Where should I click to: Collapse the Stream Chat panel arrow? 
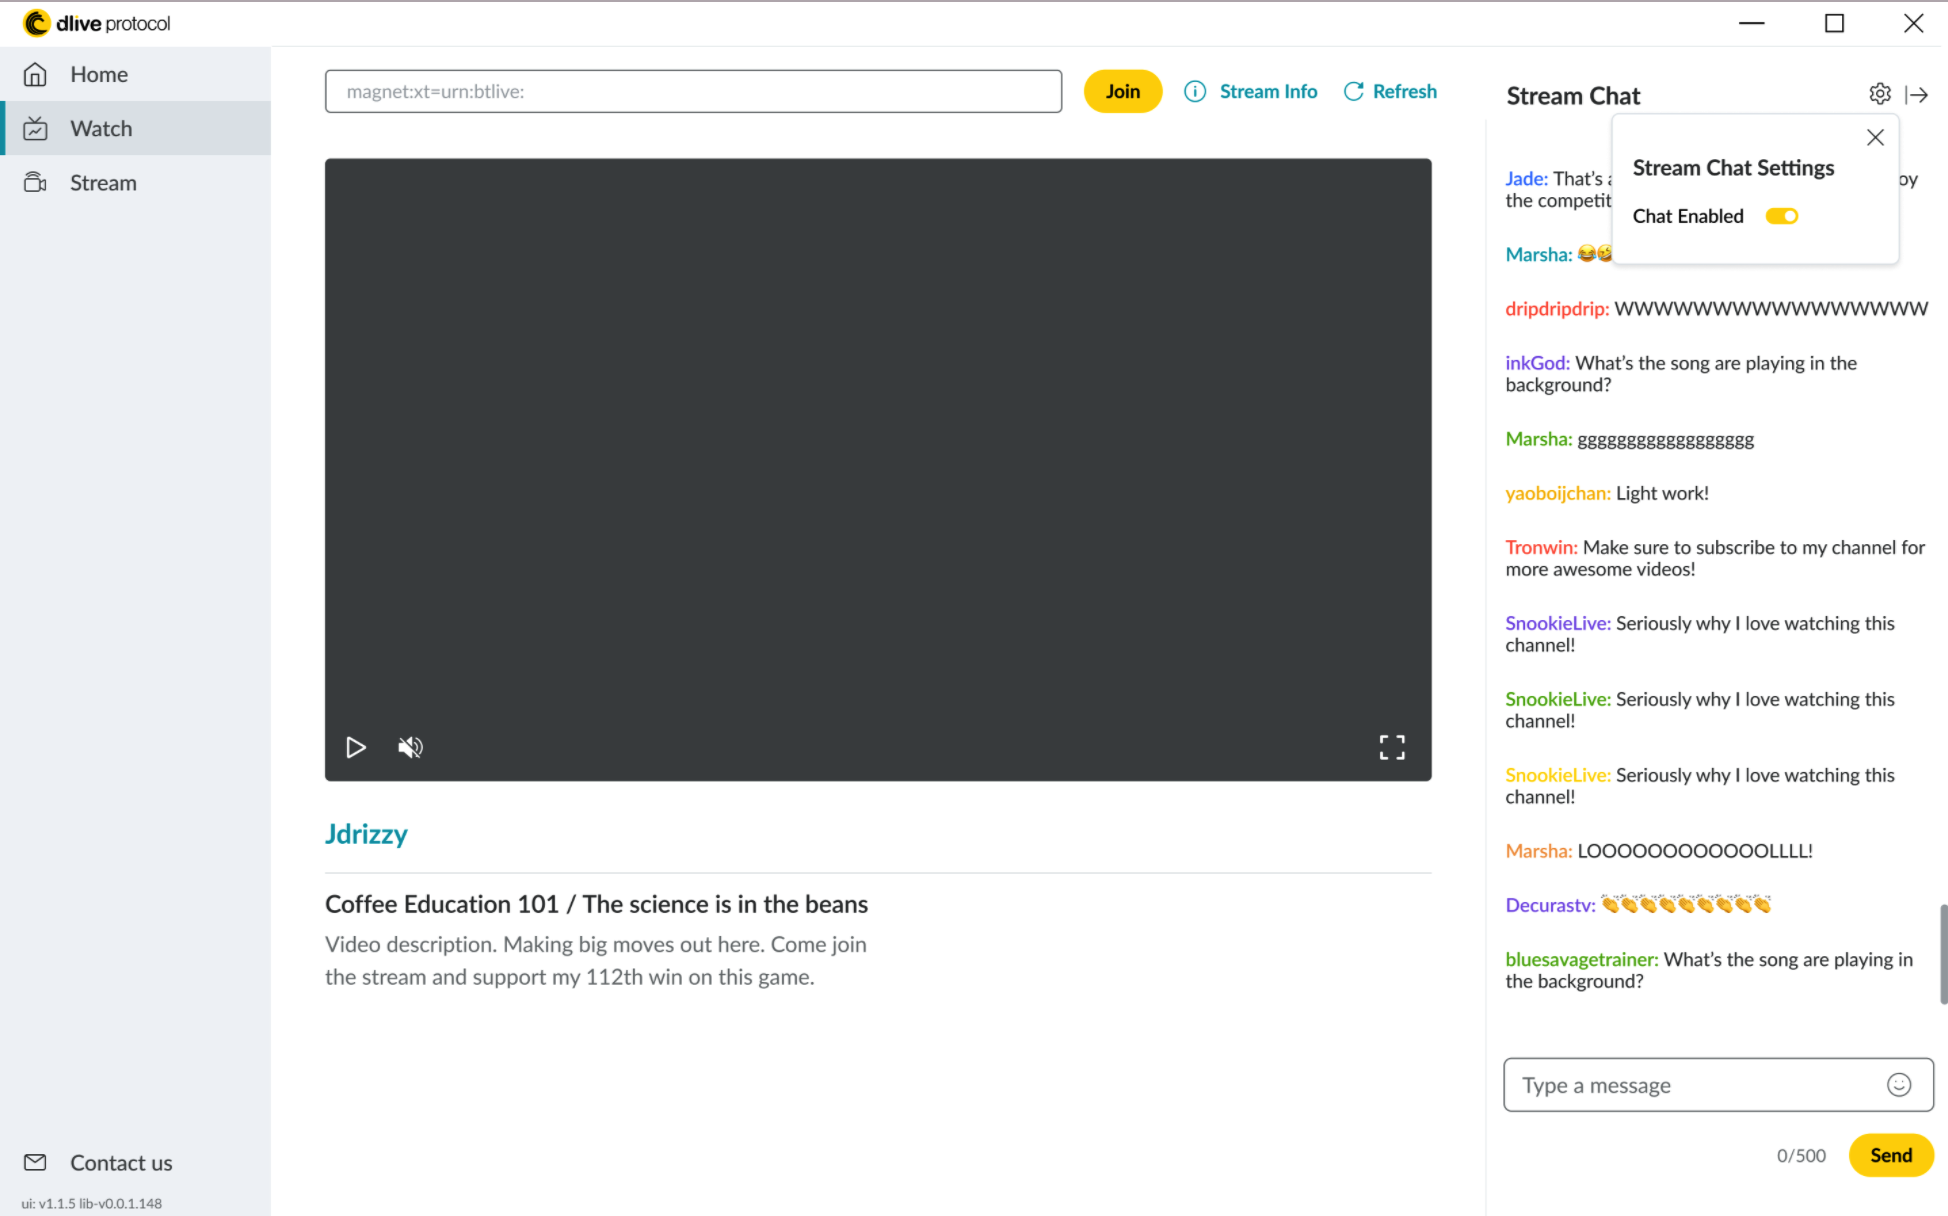click(1916, 94)
